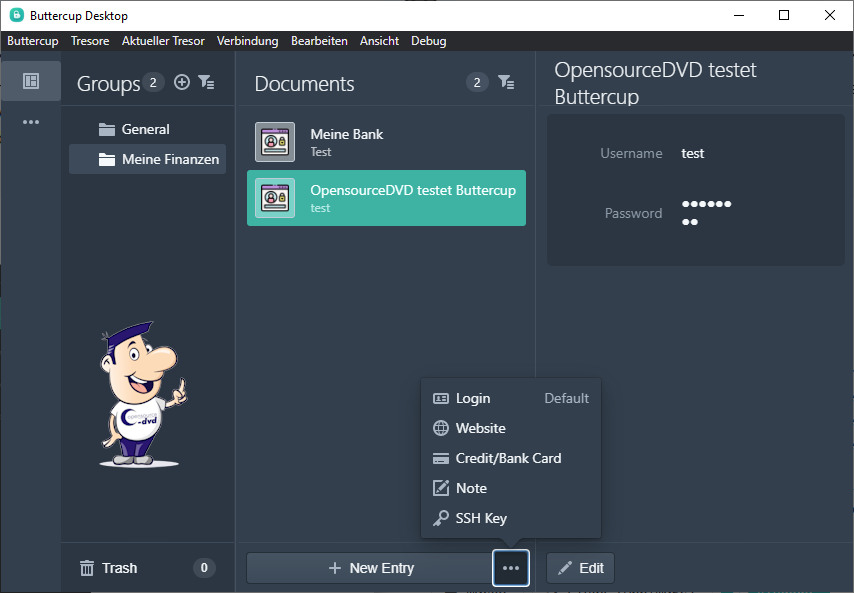Open the Verbindung menu
This screenshot has height=593, width=854.
pyautogui.click(x=247, y=41)
